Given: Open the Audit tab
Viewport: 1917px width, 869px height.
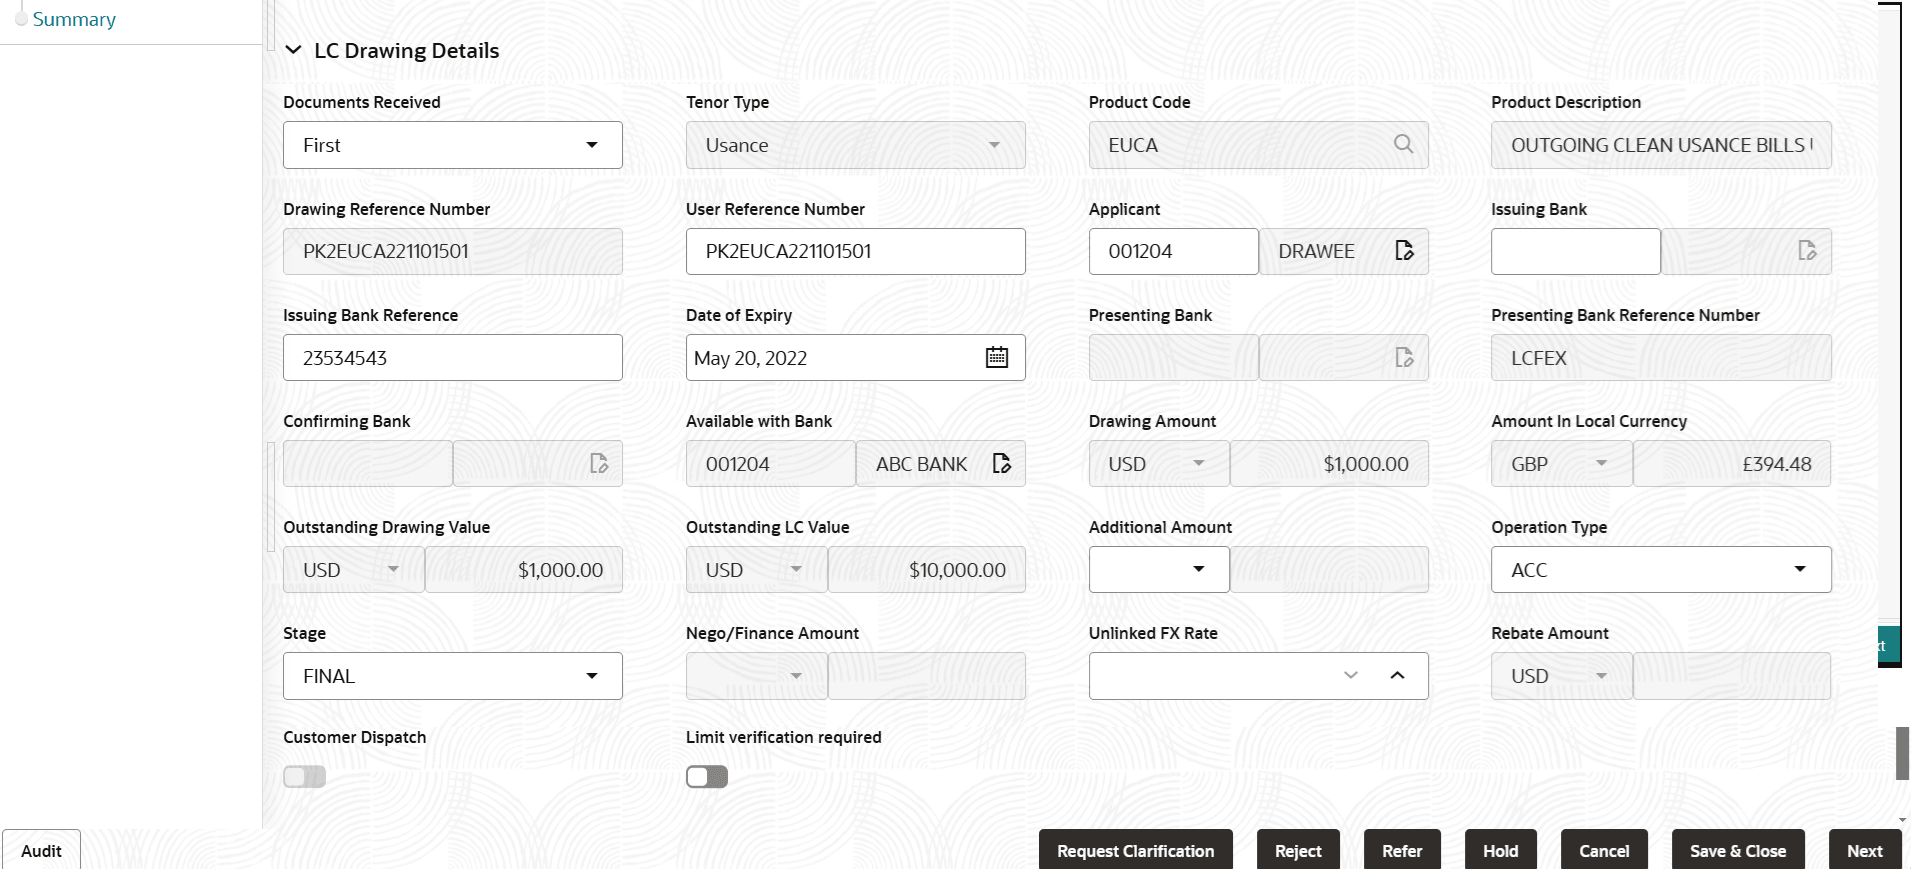Looking at the screenshot, I should tap(41, 850).
